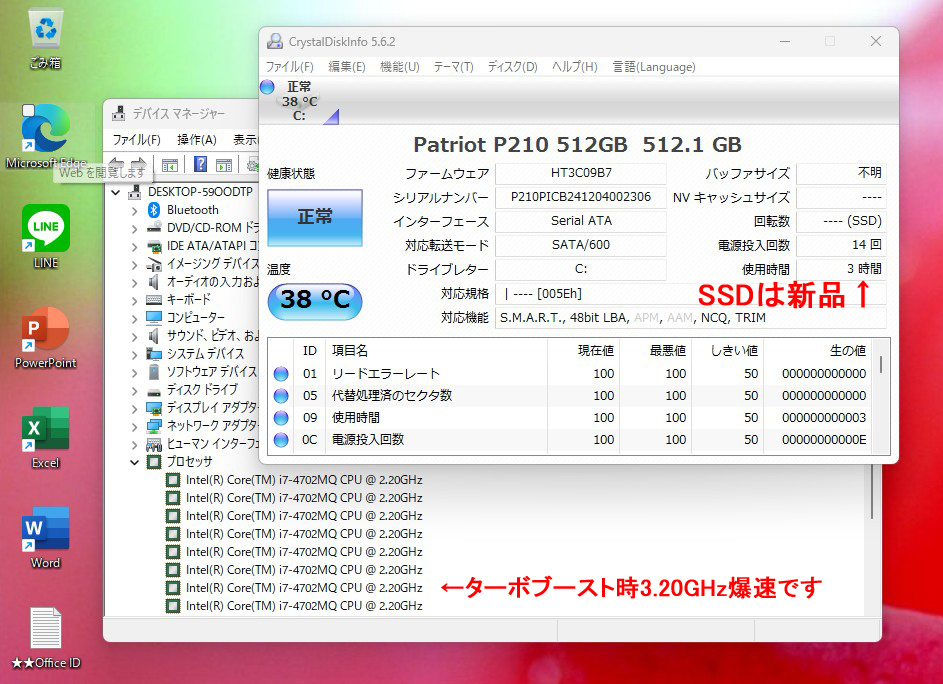
Task: Select the サウンド、ビデオ tree item
Action: (213, 336)
